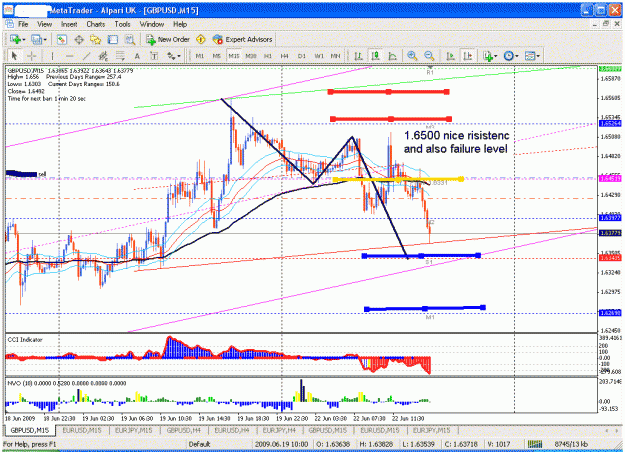Expand the Profiles dropdown arrow
The image size is (625, 452).
click(x=45, y=39)
